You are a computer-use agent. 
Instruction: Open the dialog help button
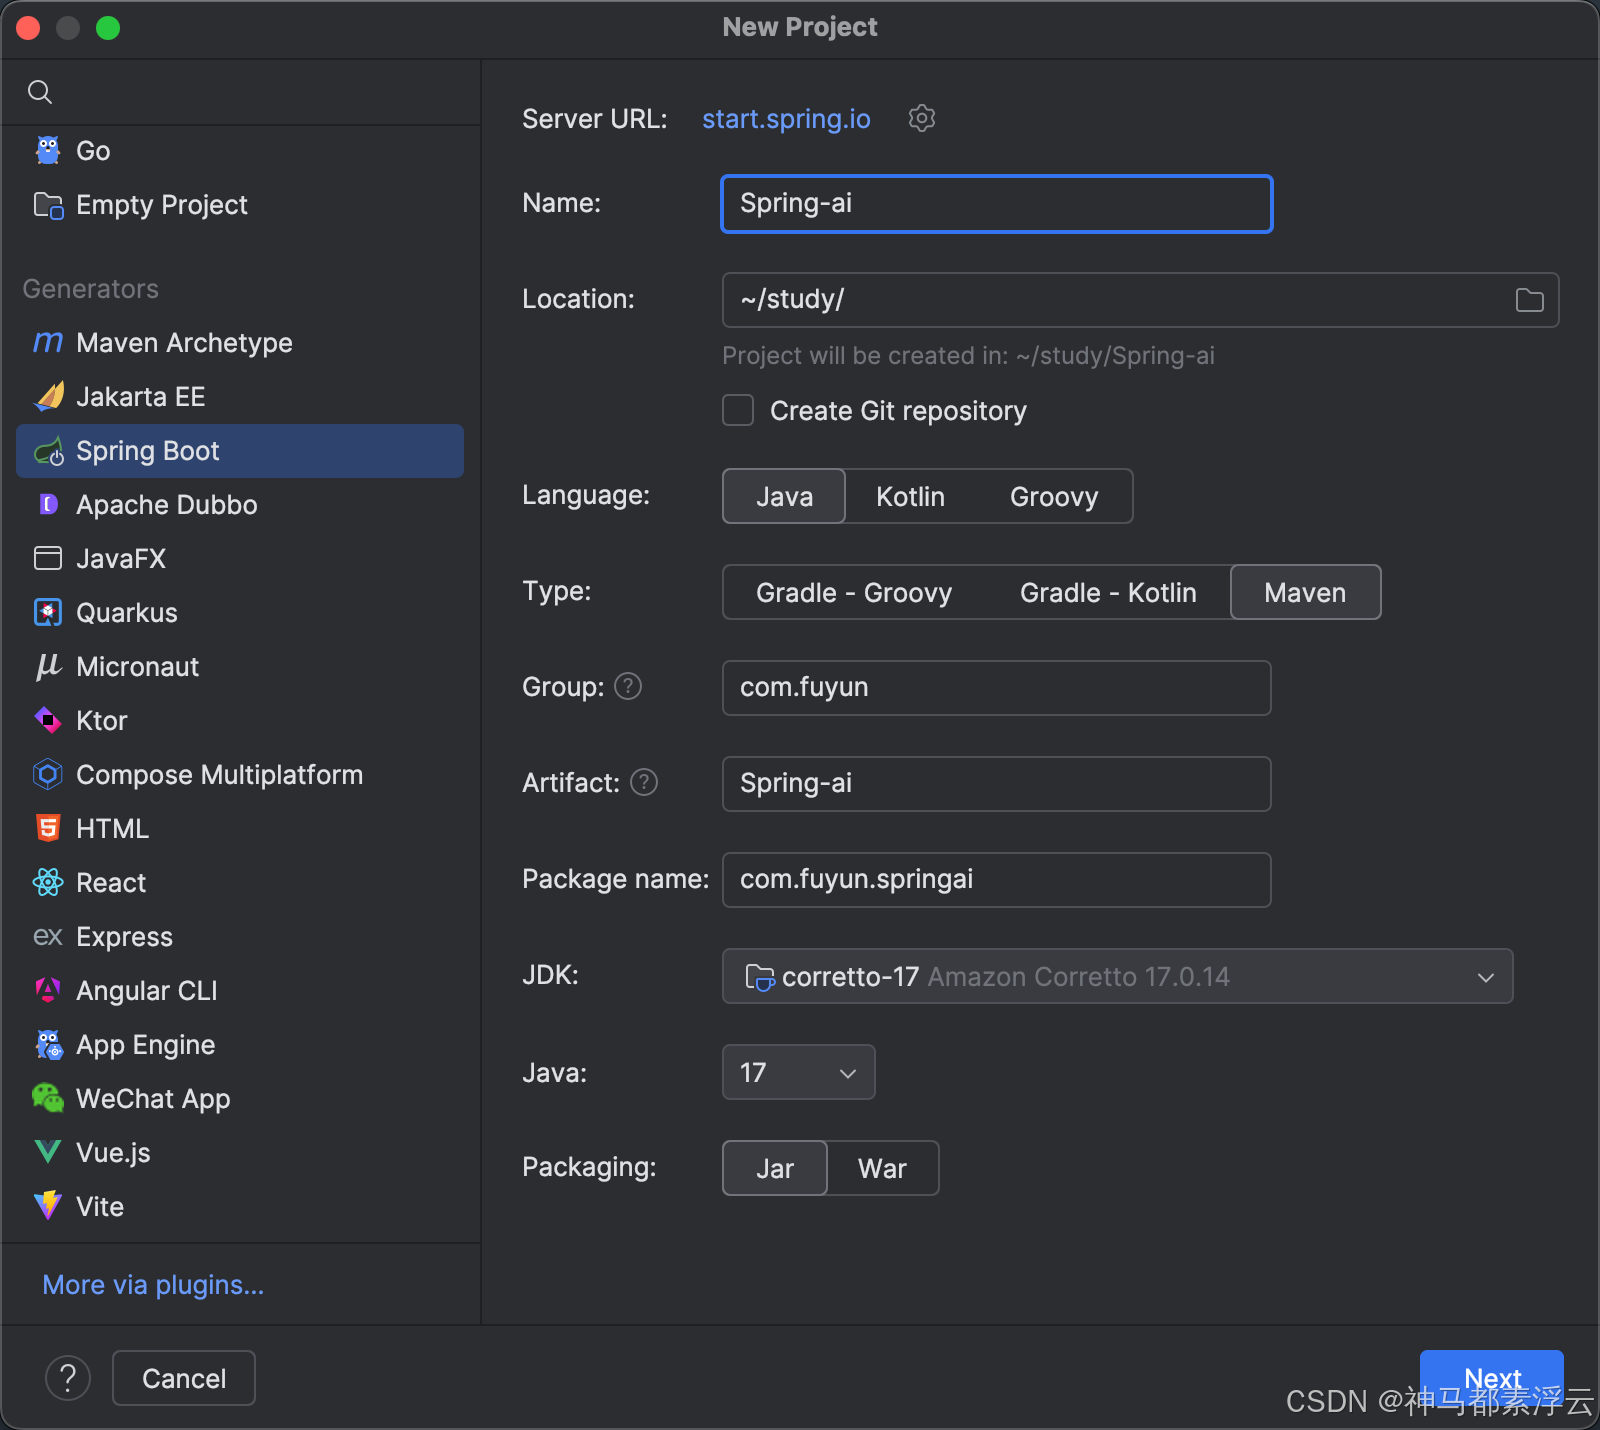click(68, 1378)
